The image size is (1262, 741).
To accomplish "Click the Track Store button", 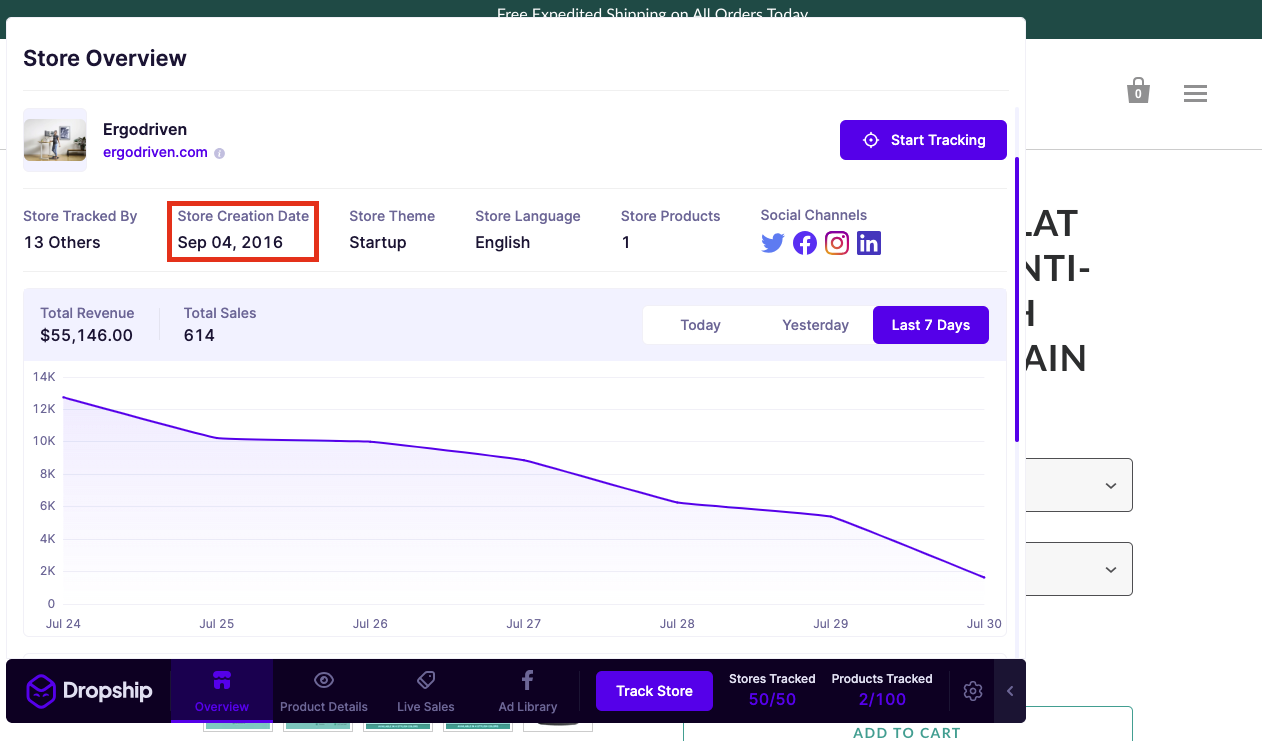I will (654, 691).
